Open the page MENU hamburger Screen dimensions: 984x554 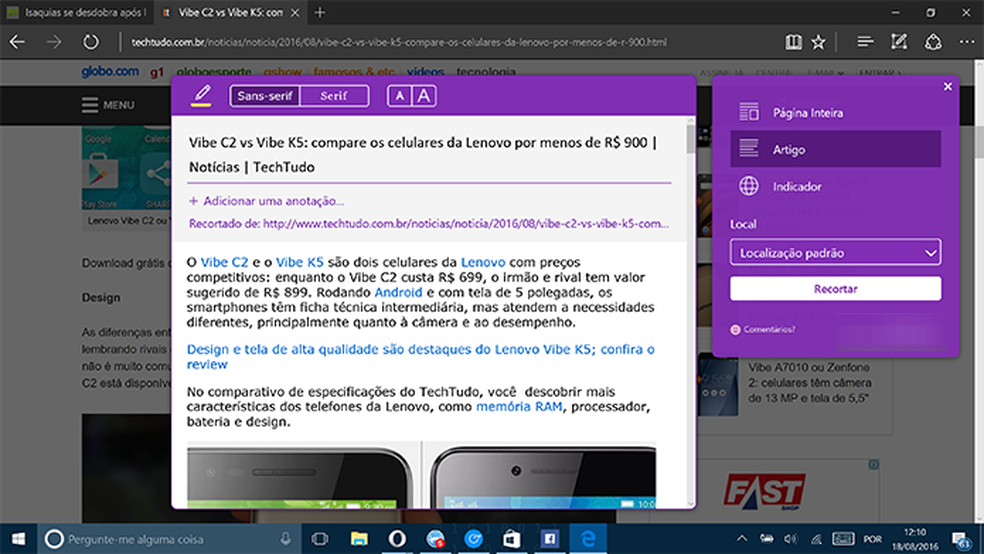coord(108,105)
